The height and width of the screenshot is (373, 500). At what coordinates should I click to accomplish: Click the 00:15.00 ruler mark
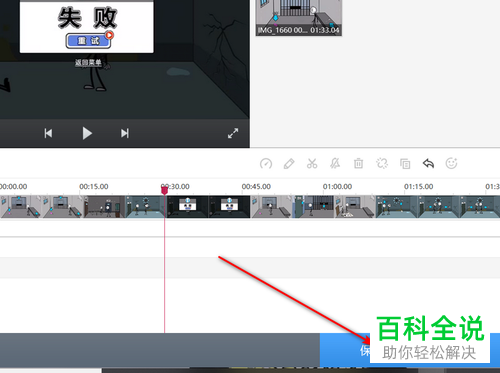(x=94, y=187)
